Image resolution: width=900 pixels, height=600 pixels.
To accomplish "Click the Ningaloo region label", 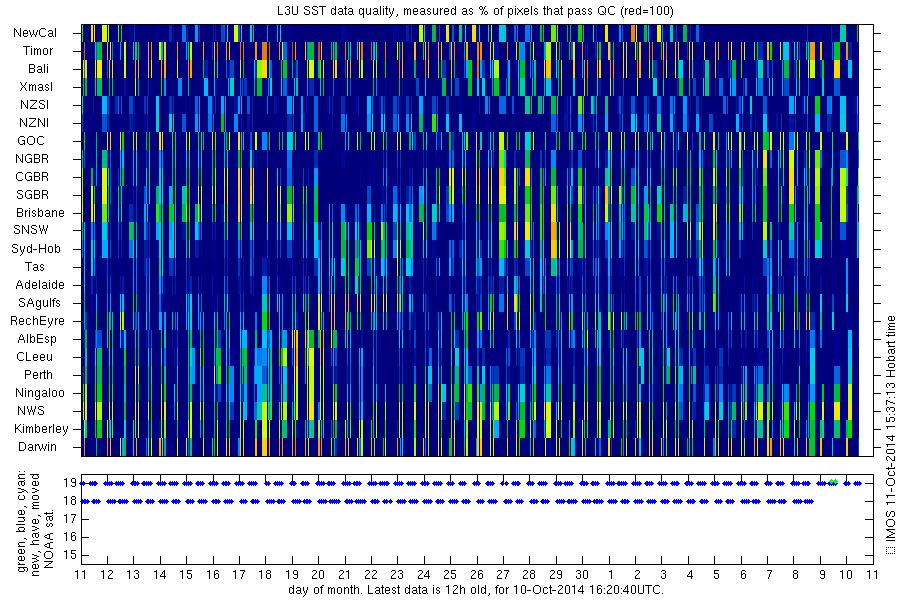I will [40, 393].
